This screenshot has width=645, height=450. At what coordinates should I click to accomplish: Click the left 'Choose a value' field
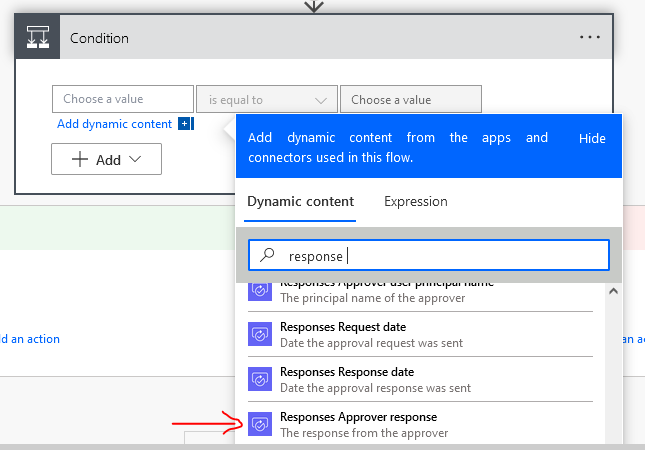pyautogui.click(x=122, y=100)
